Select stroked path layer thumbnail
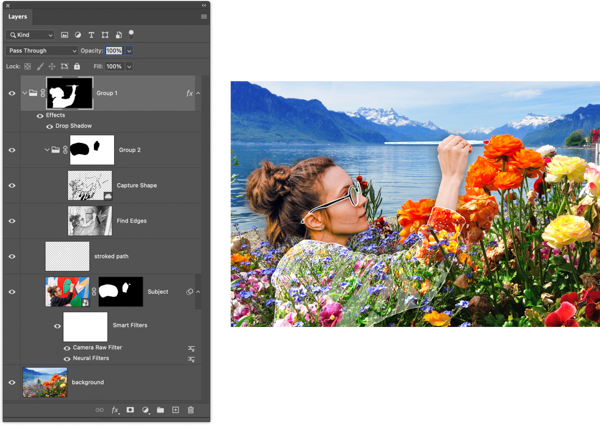 (x=67, y=256)
